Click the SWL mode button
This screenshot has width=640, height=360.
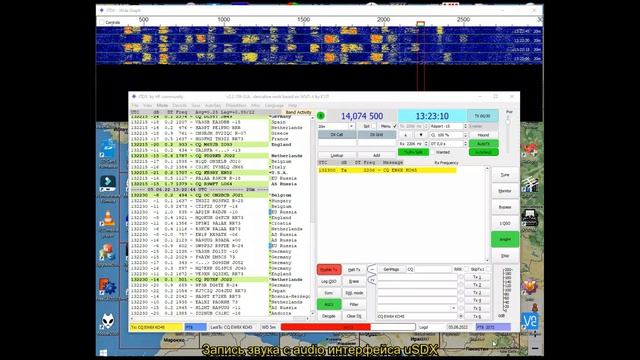pos(354,293)
